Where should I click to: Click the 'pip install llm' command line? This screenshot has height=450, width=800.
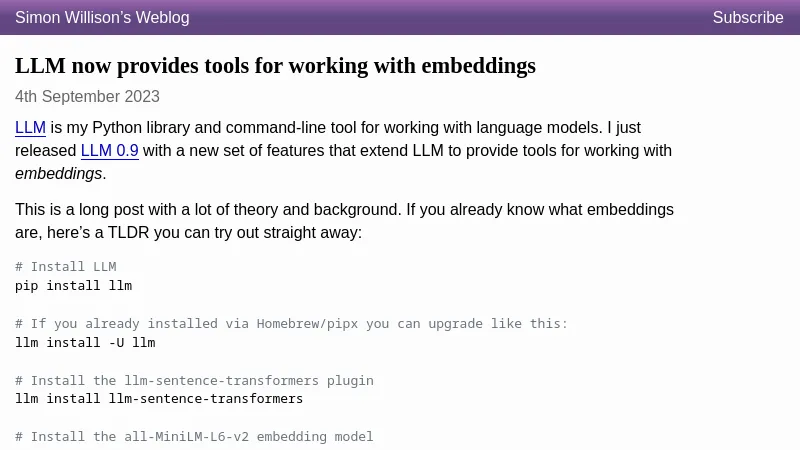click(x=73, y=286)
